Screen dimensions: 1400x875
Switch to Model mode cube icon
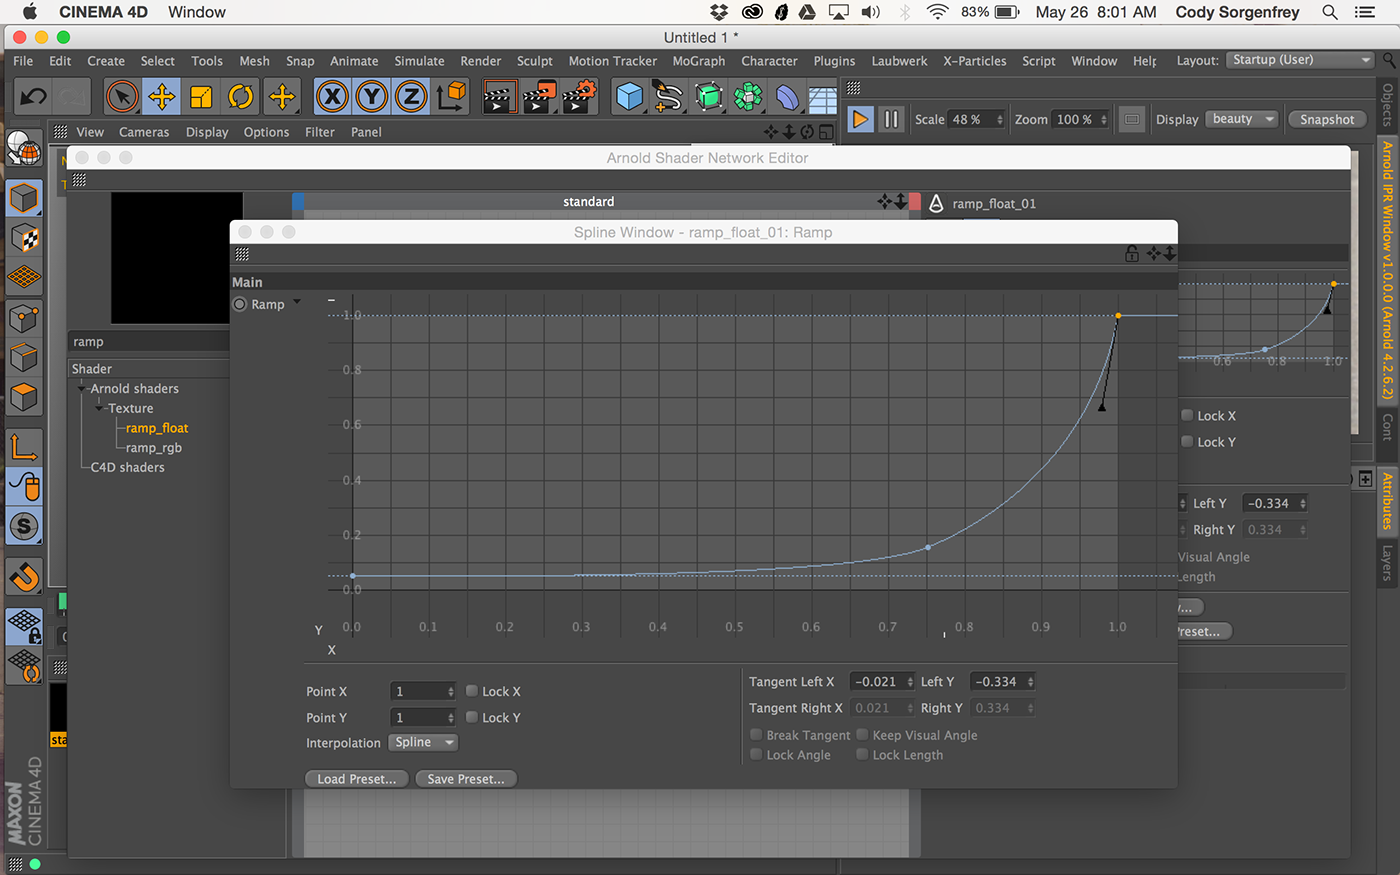(x=24, y=198)
